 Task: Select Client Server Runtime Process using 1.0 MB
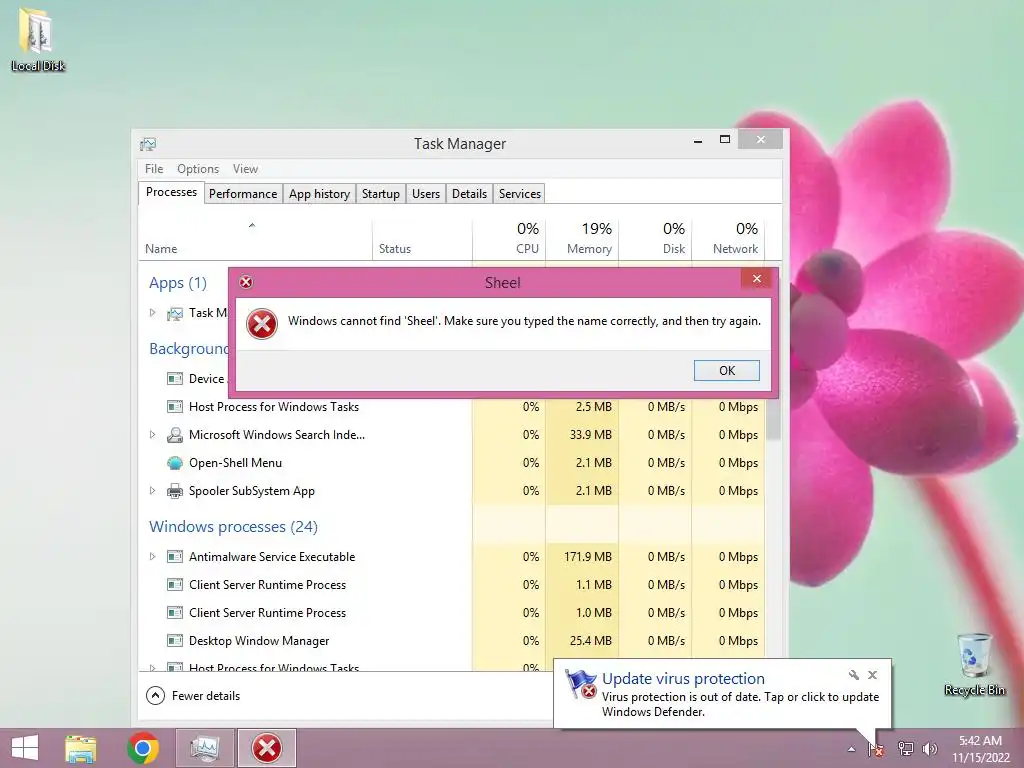point(452,613)
